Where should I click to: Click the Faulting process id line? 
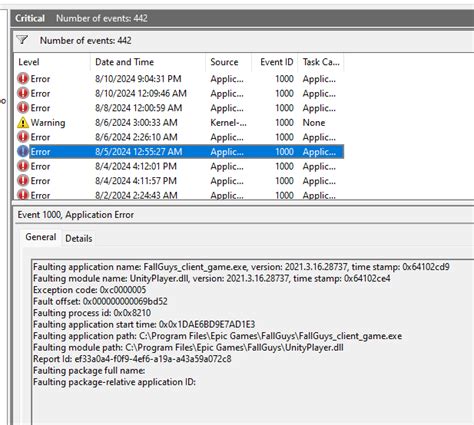[x=92, y=313]
